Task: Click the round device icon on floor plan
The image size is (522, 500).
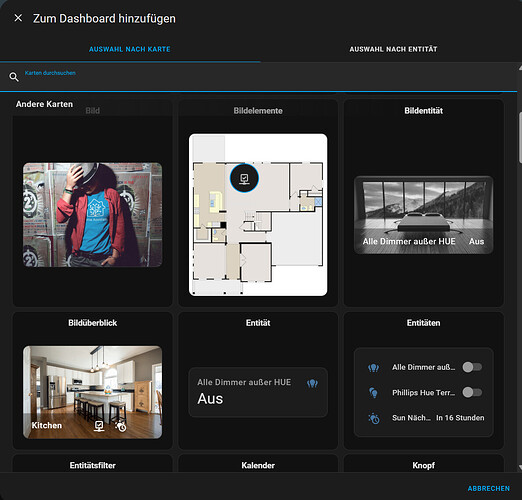Action: coord(244,178)
